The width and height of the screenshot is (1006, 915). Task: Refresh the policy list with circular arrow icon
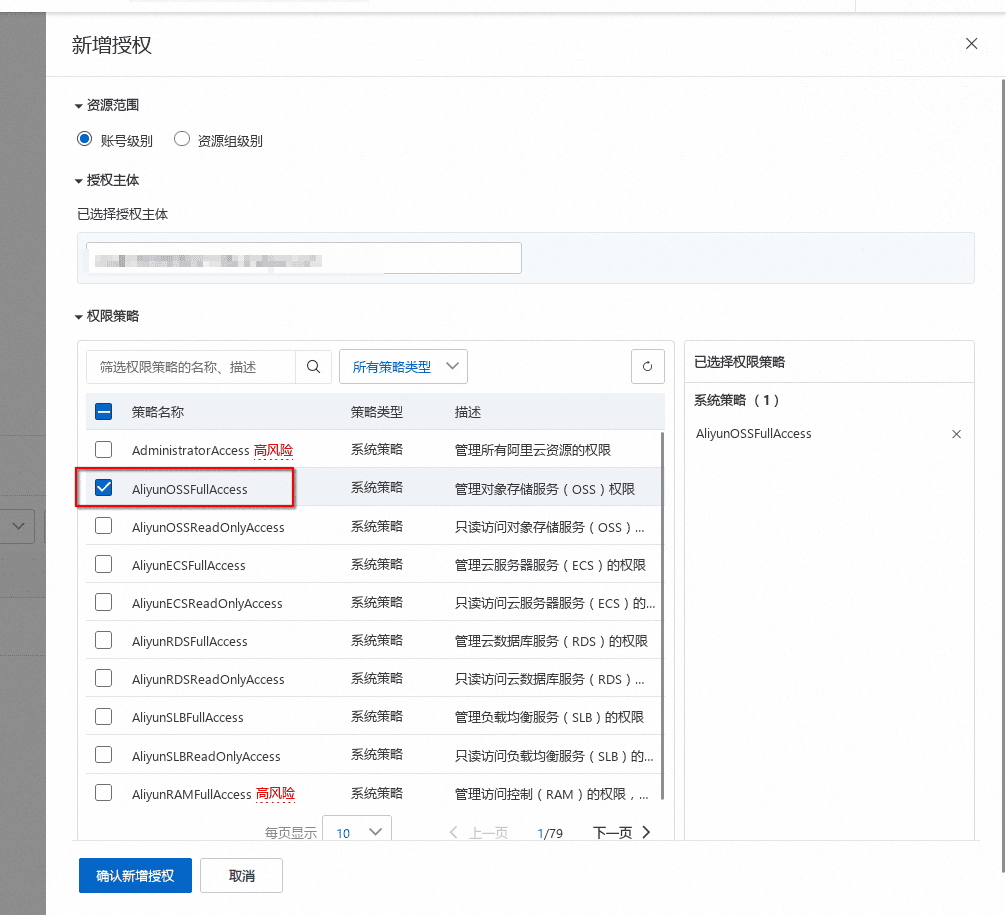pos(647,366)
